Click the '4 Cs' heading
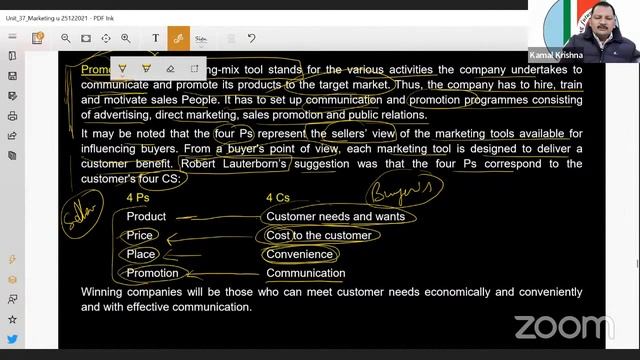640x360 pixels. 278,198
